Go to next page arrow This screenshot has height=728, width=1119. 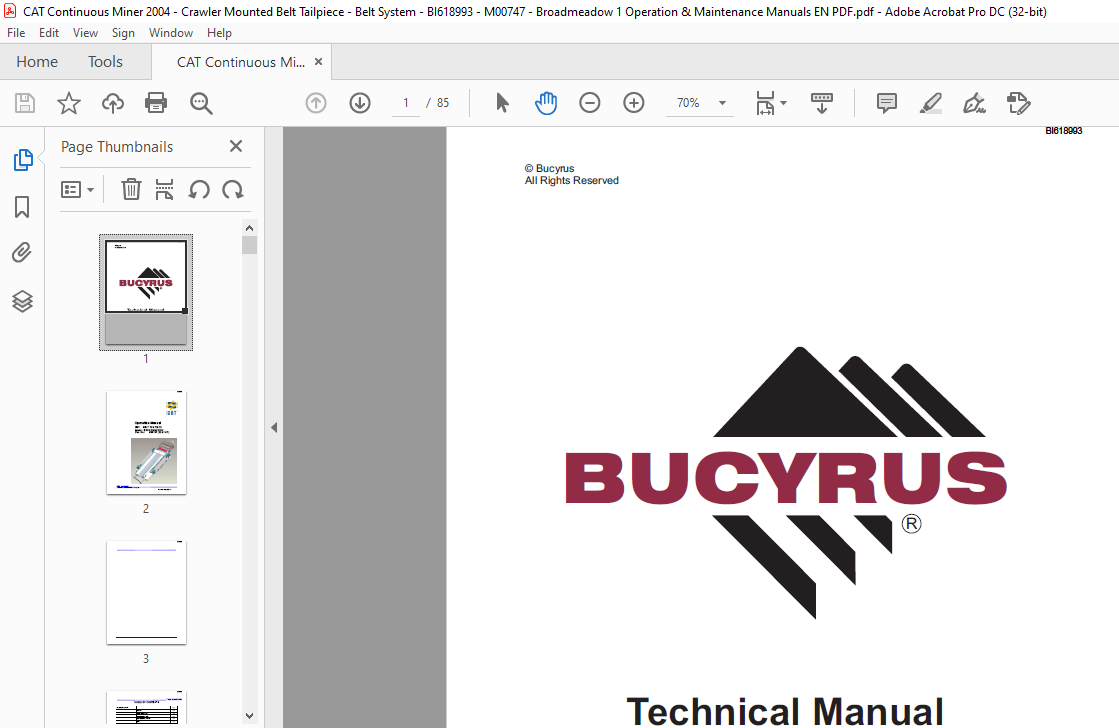(360, 103)
